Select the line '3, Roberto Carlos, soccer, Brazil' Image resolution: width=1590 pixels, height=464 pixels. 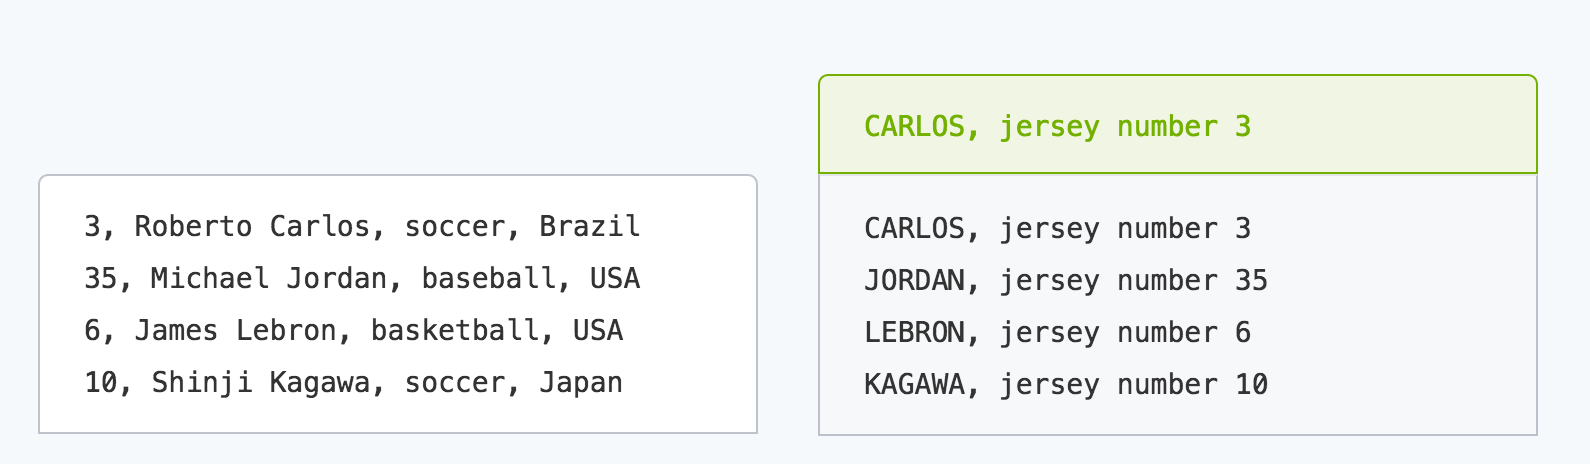[362, 226]
